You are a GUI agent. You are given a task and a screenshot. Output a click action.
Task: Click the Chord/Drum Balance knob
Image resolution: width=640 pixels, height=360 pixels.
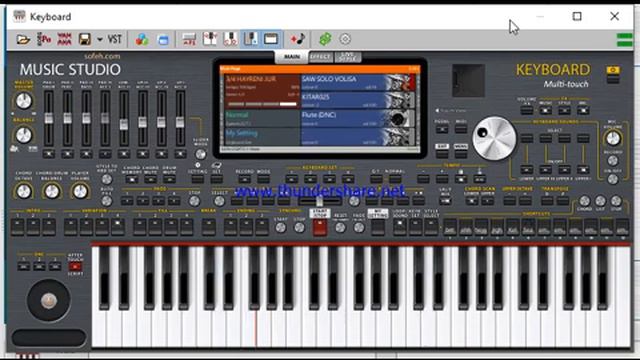tap(52, 191)
